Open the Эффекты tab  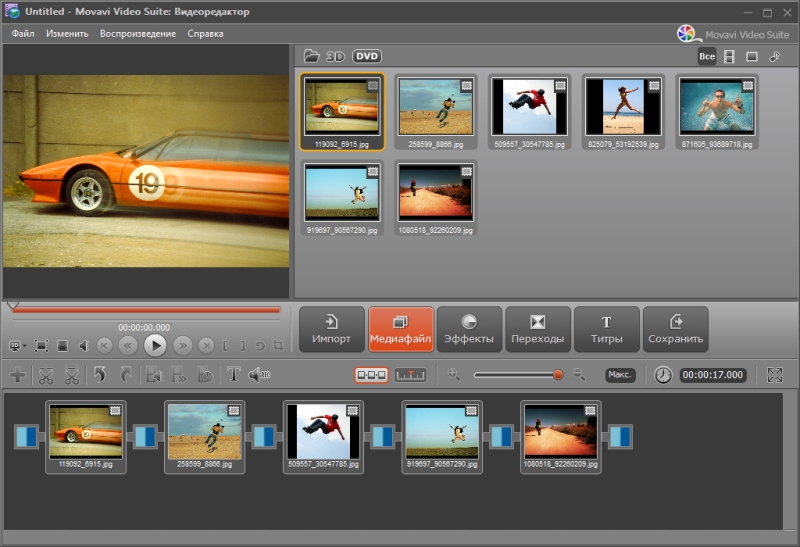pos(469,329)
